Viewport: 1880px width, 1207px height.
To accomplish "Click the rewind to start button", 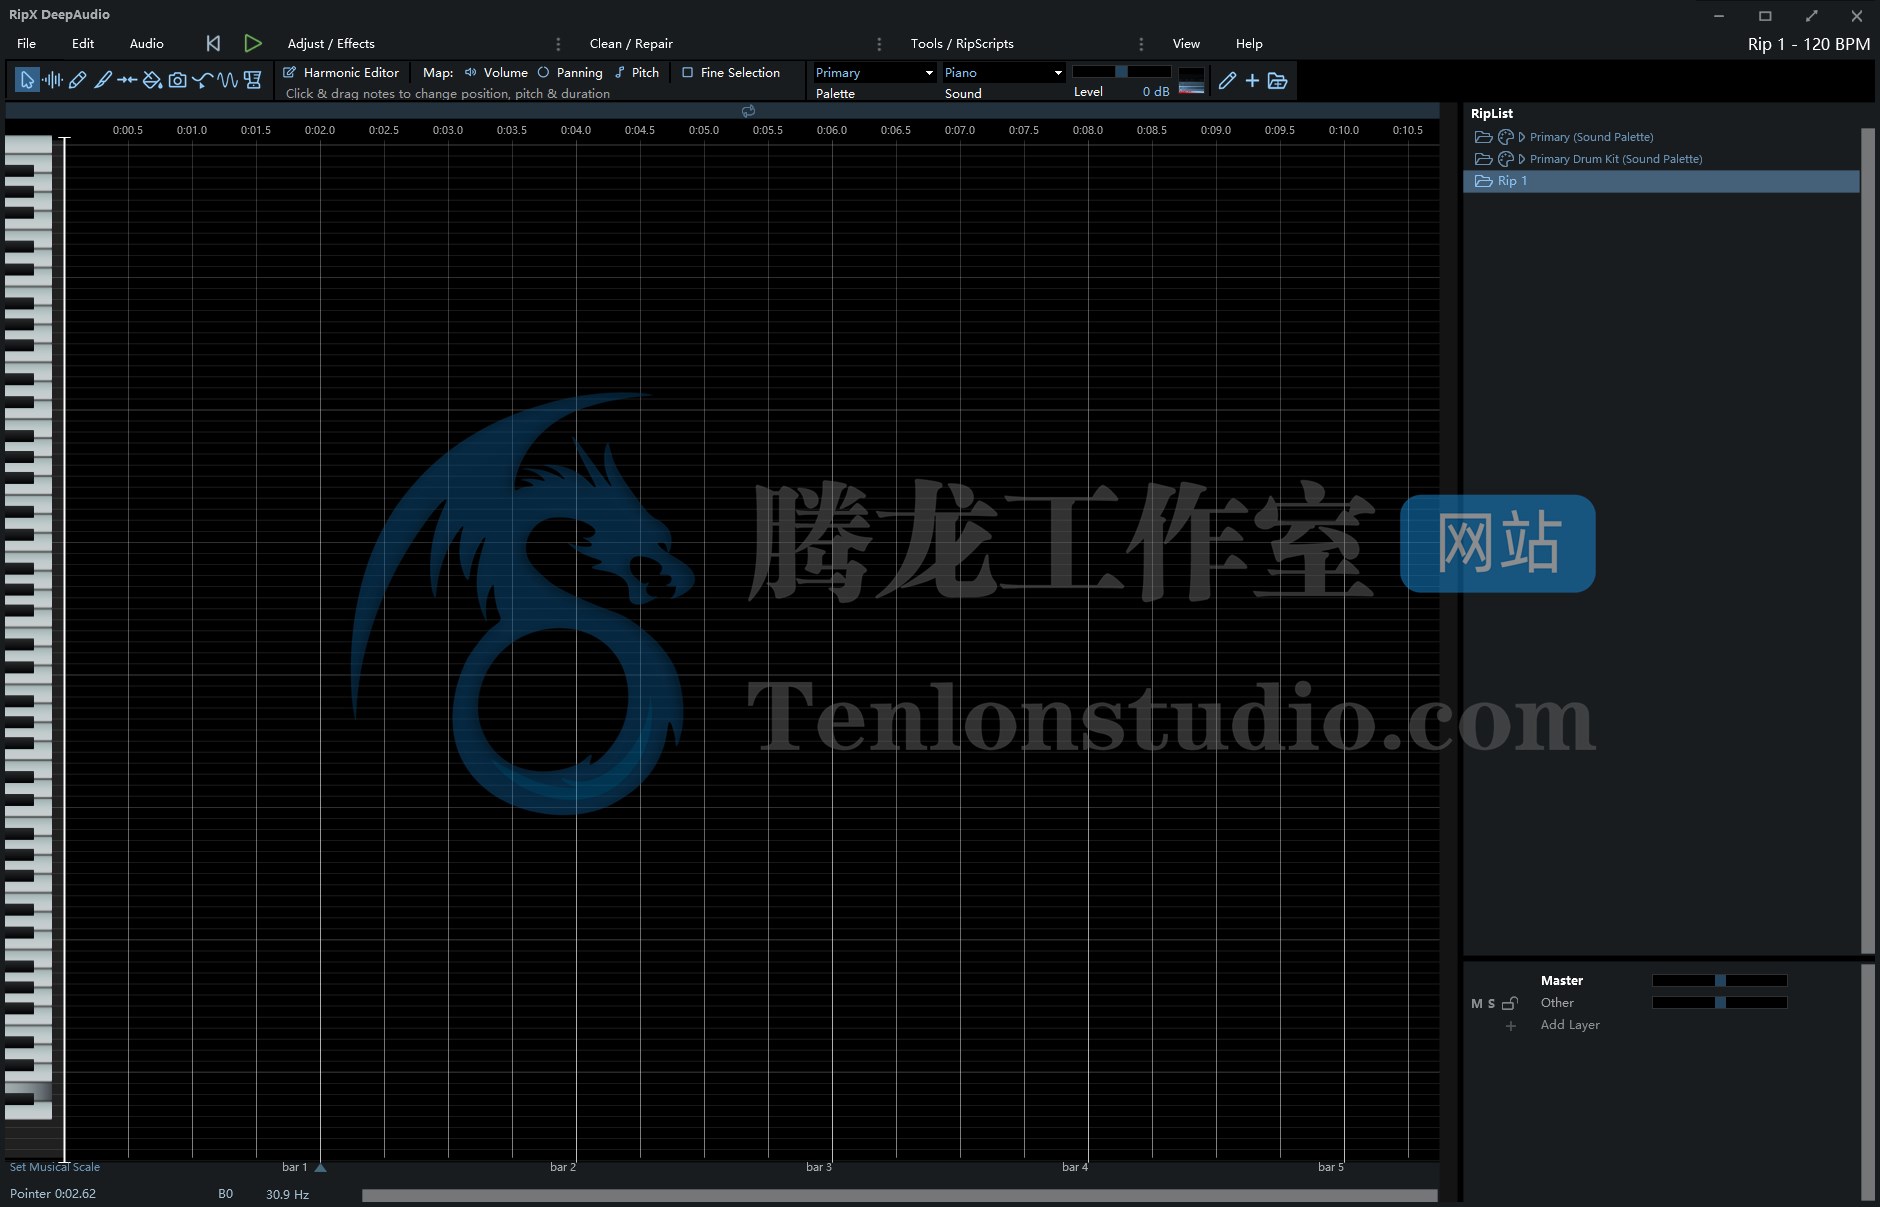I will point(213,43).
